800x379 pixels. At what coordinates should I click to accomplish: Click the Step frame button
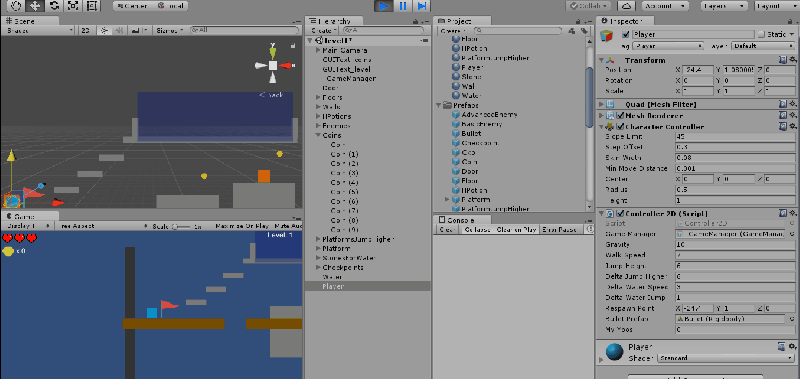[422, 6]
